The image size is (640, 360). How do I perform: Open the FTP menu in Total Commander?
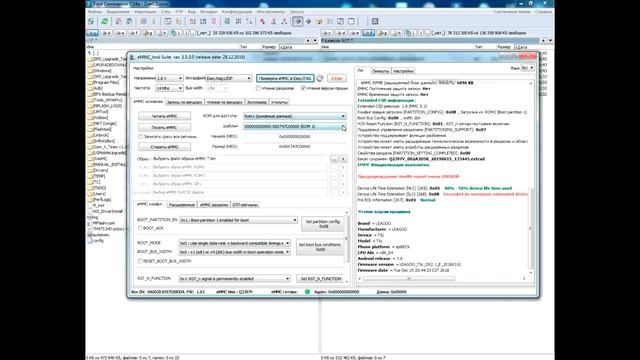tap(179, 12)
